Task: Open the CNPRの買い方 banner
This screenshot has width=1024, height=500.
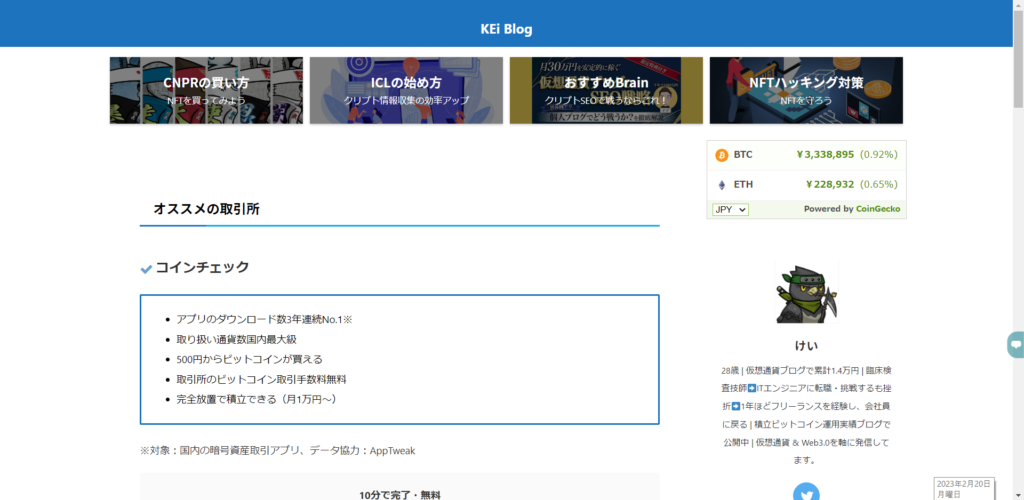Action: [x=206, y=90]
